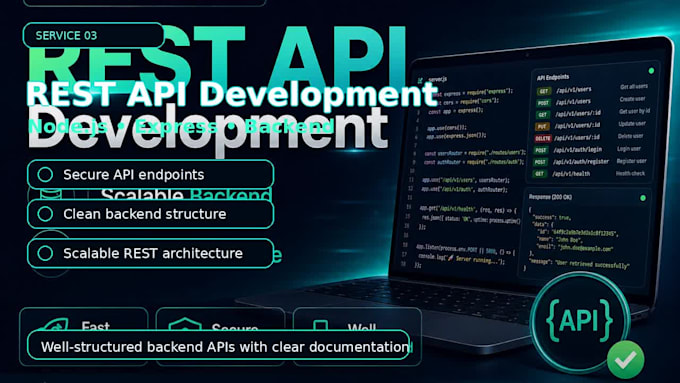Click the Secure API endpoints text
The width and height of the screenshot is (680, 383).
coord(134,174)
